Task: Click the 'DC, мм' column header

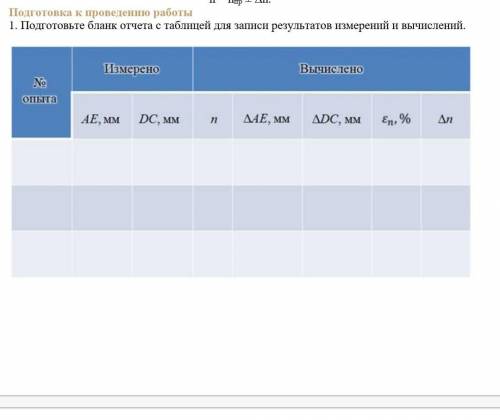Action: pos(162,116)
